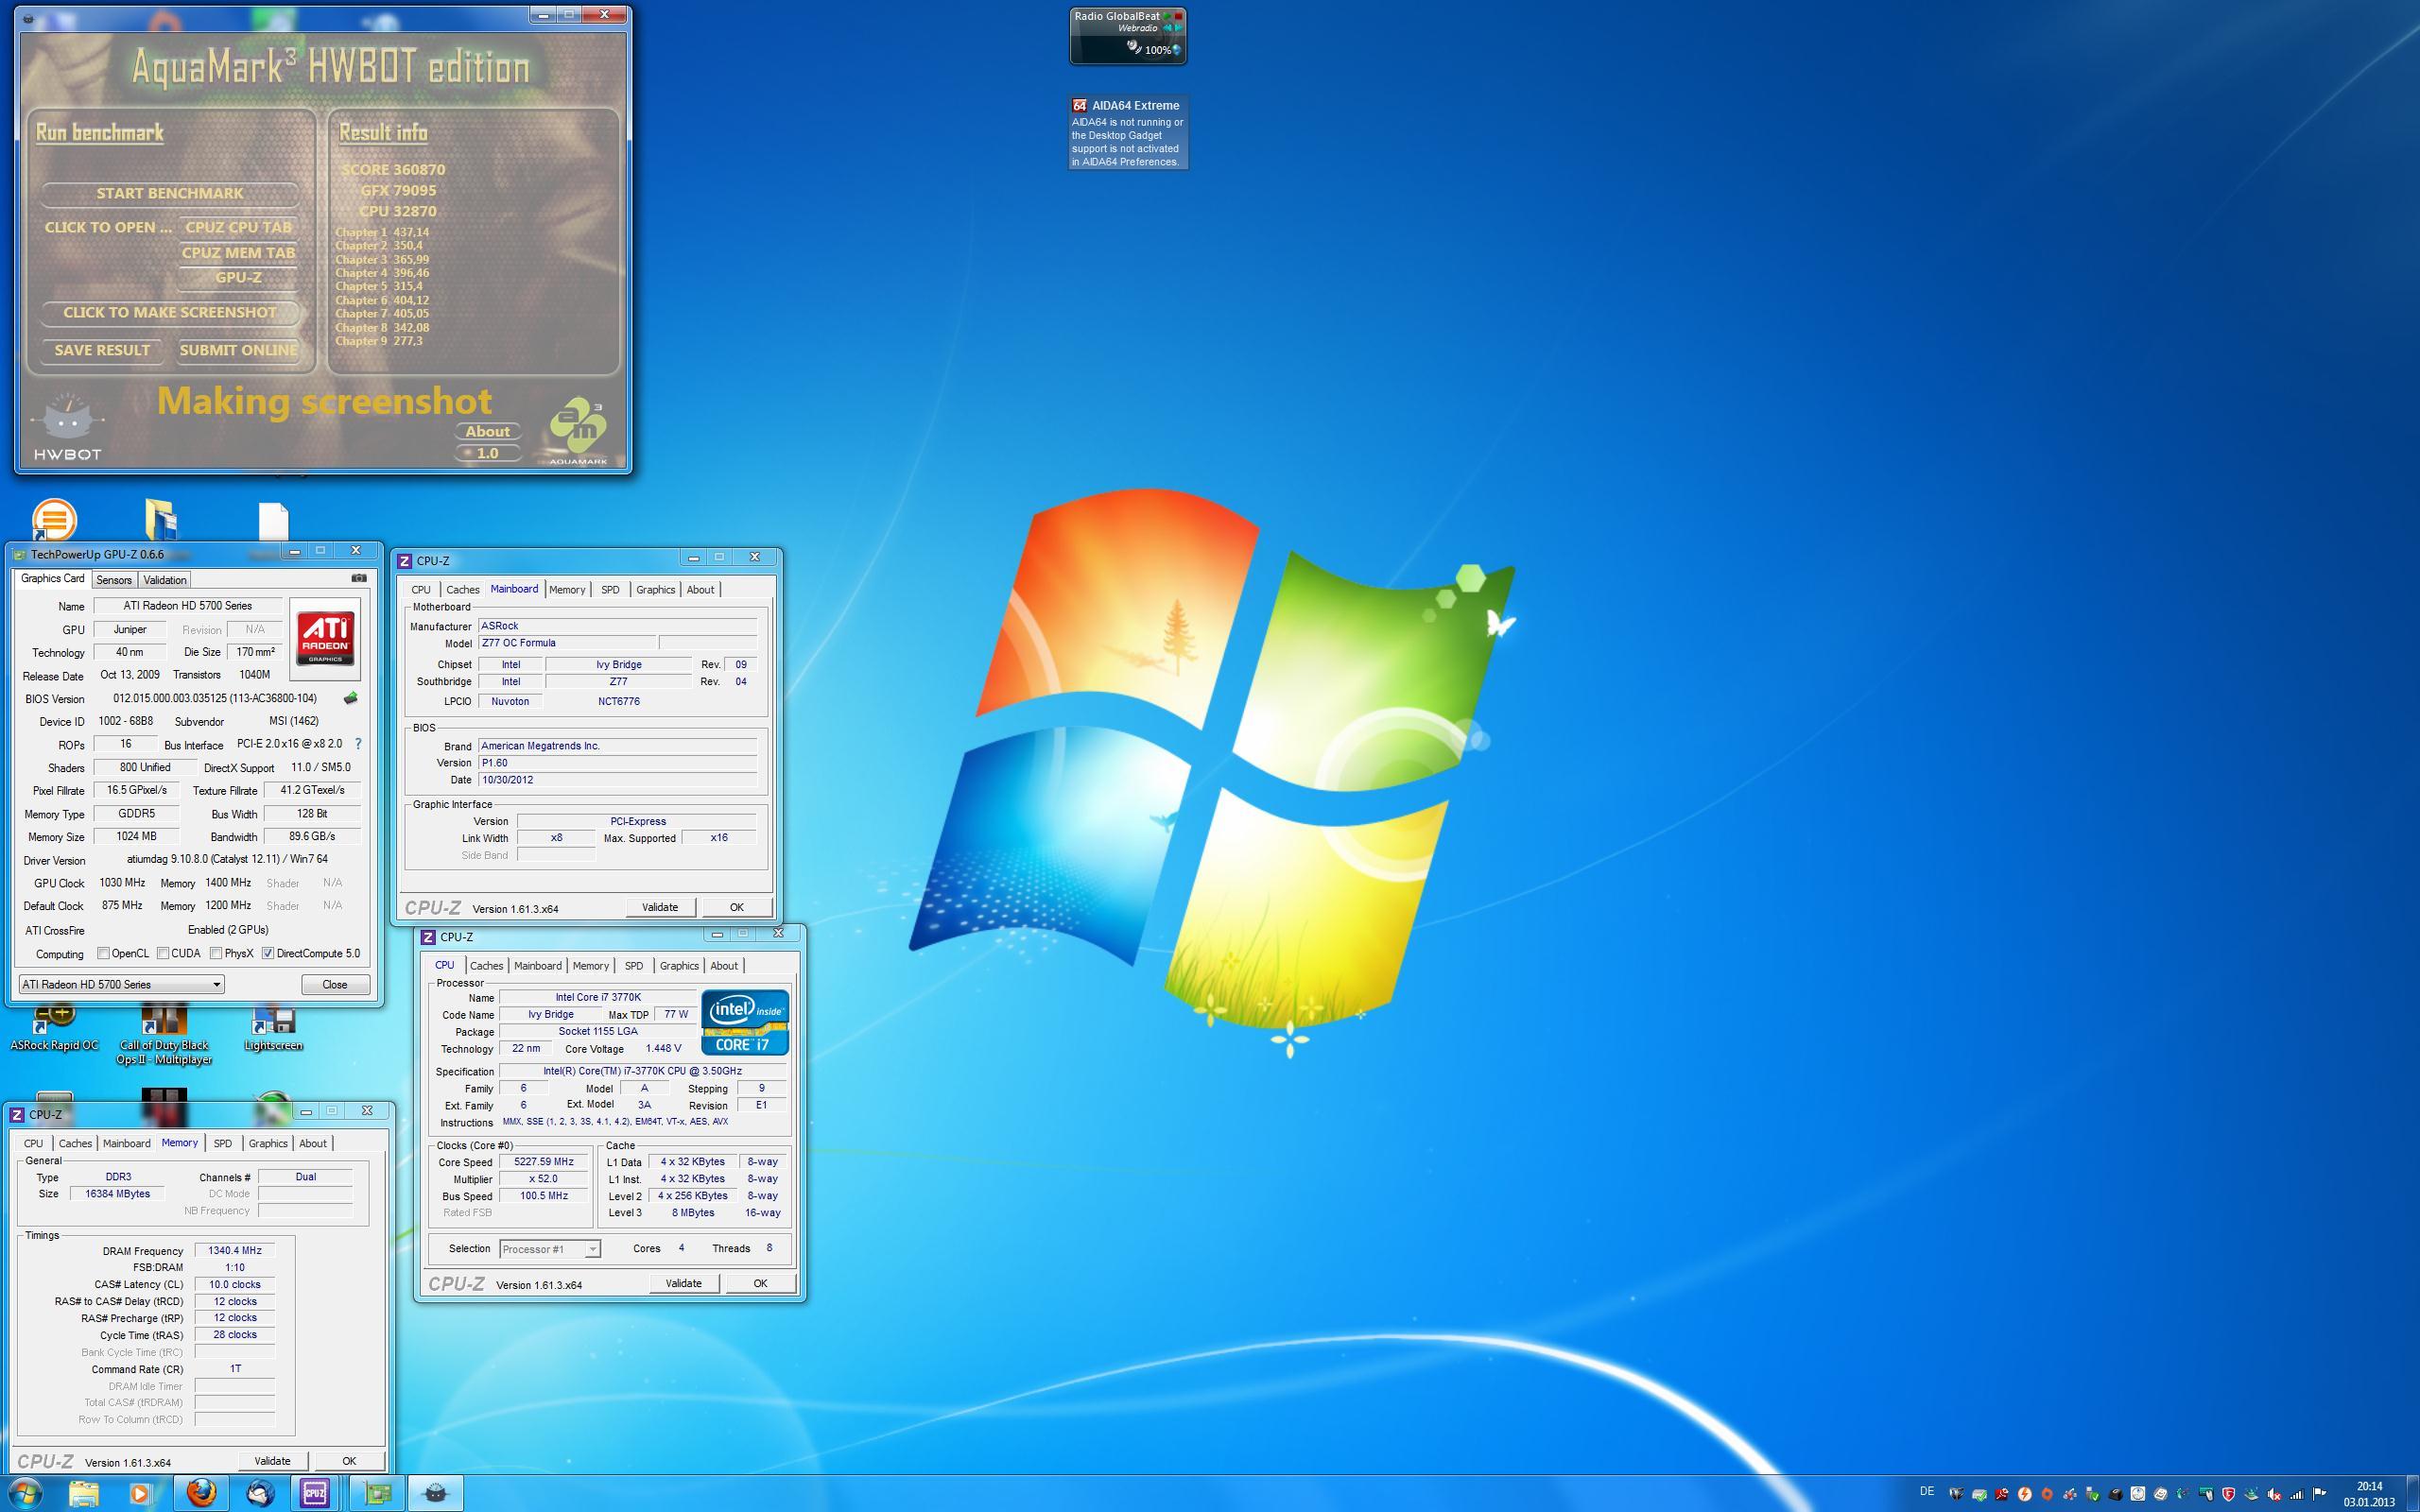The image size is (2420, 1512).
Task: Click the CPU-Z taskbar icon
Action: [315, 1494]
